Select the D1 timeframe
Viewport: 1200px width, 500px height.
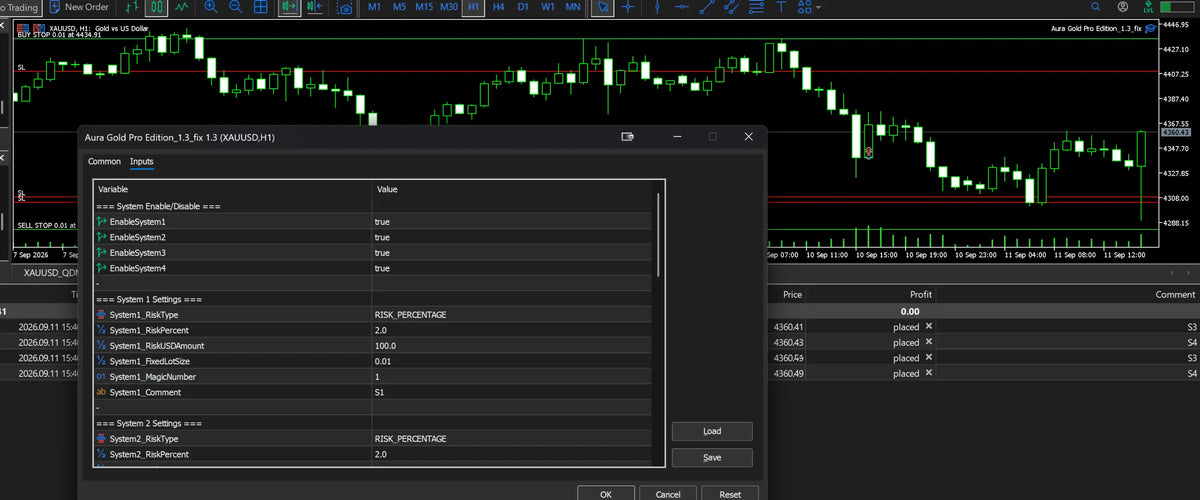(523, 7)
